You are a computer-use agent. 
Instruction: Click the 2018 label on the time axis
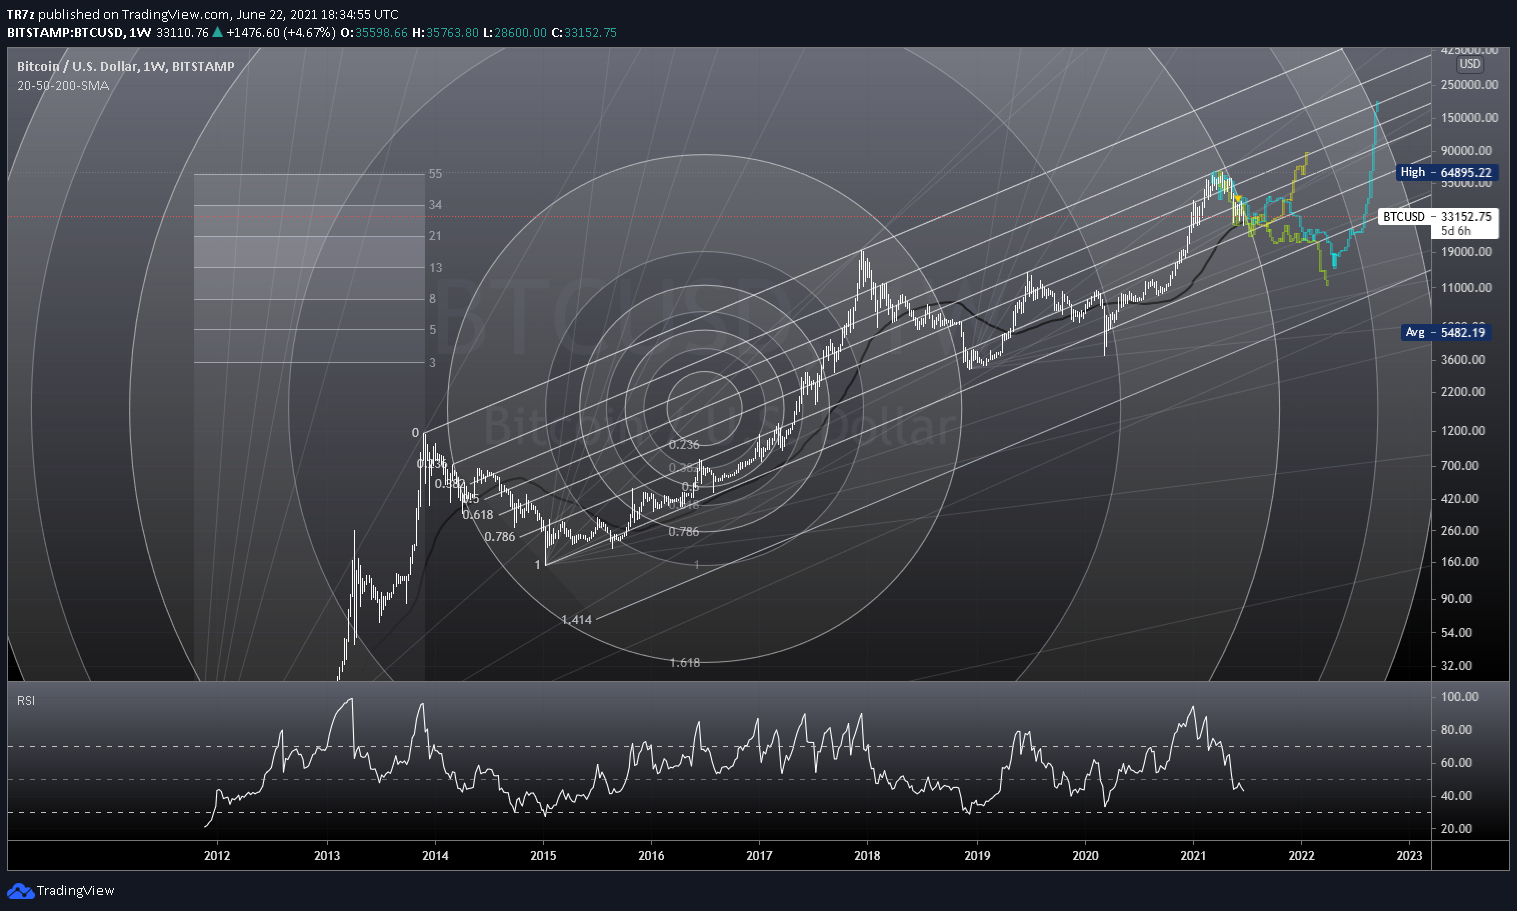coord(867,855)
